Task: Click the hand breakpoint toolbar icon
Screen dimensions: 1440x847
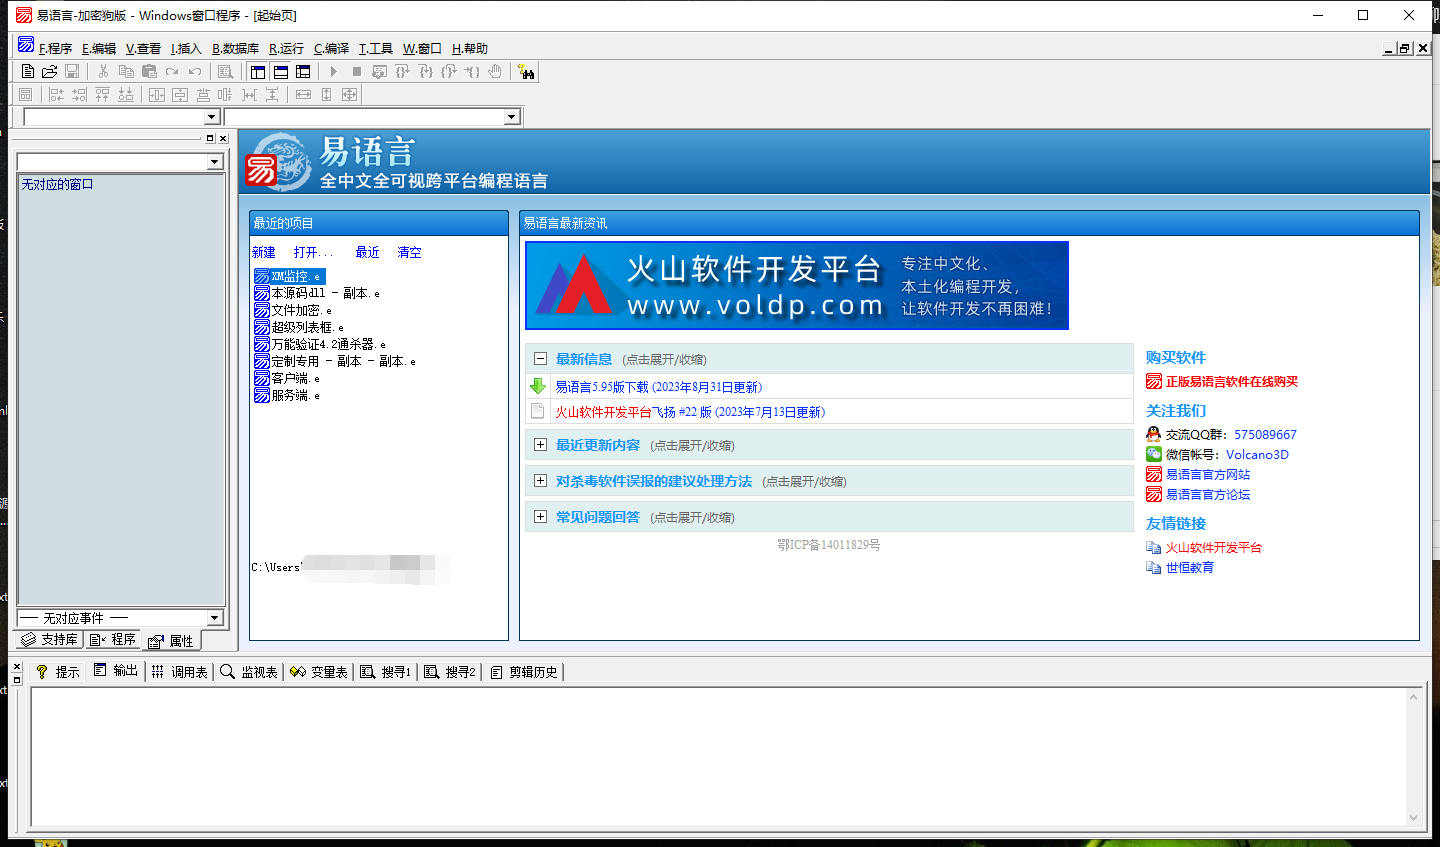Action: 495,72
